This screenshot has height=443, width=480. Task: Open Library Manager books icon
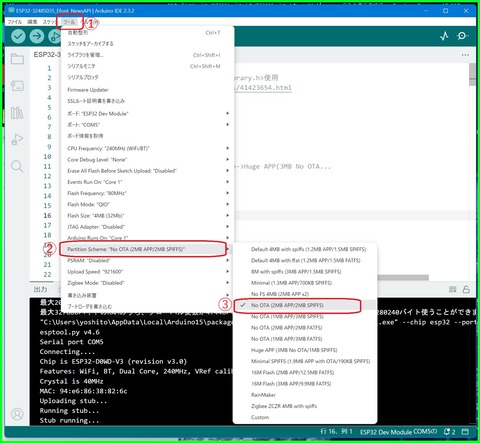pyautogui.click(x=17, y=113)
